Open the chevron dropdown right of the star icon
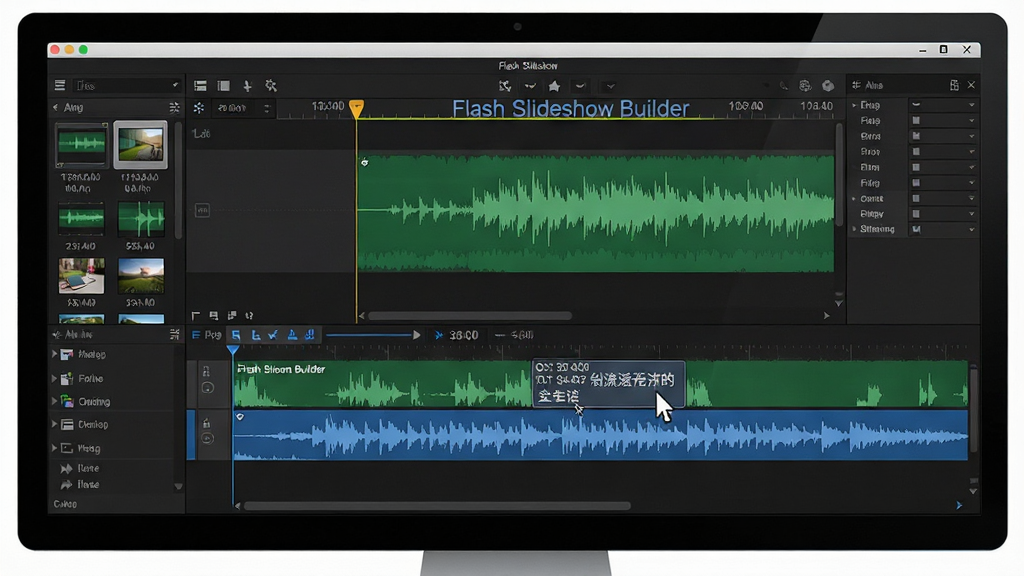 (580, 86)
